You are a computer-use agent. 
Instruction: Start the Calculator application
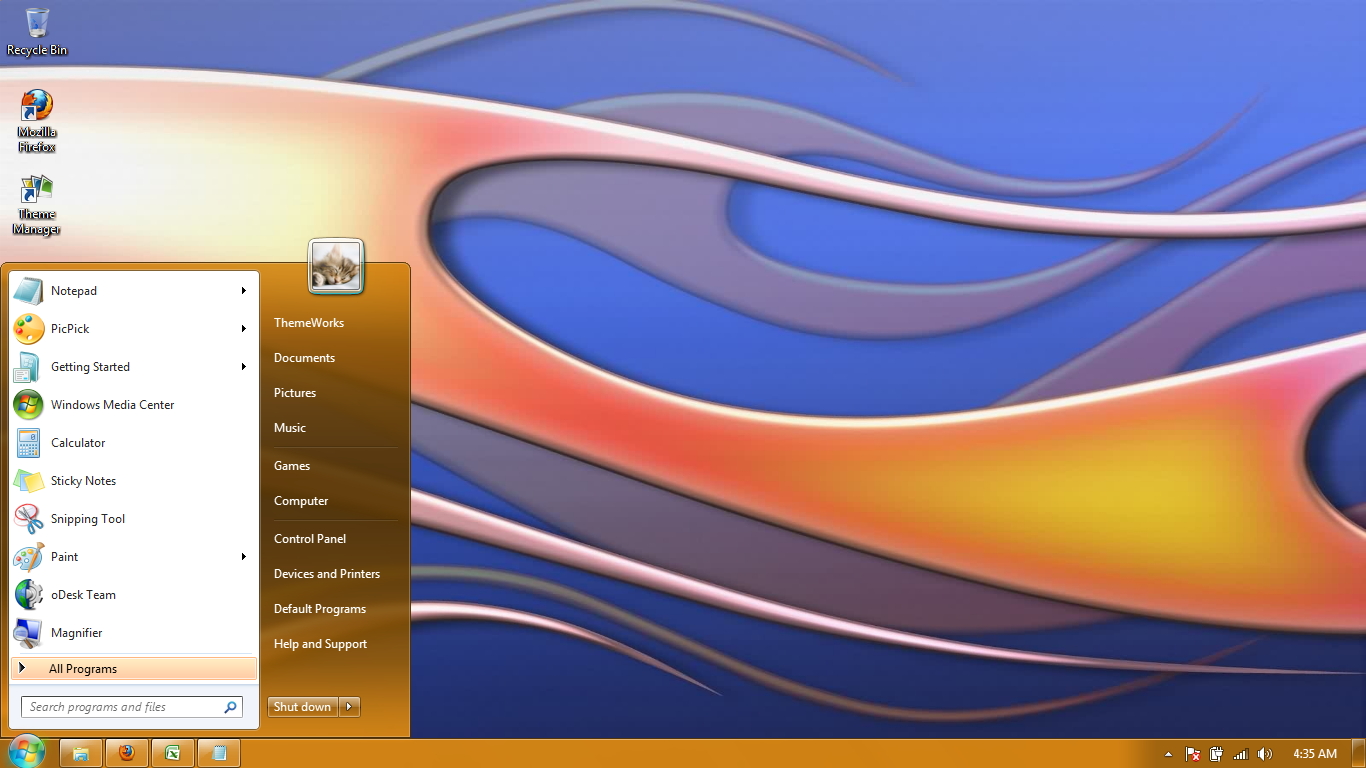point(78,443)
